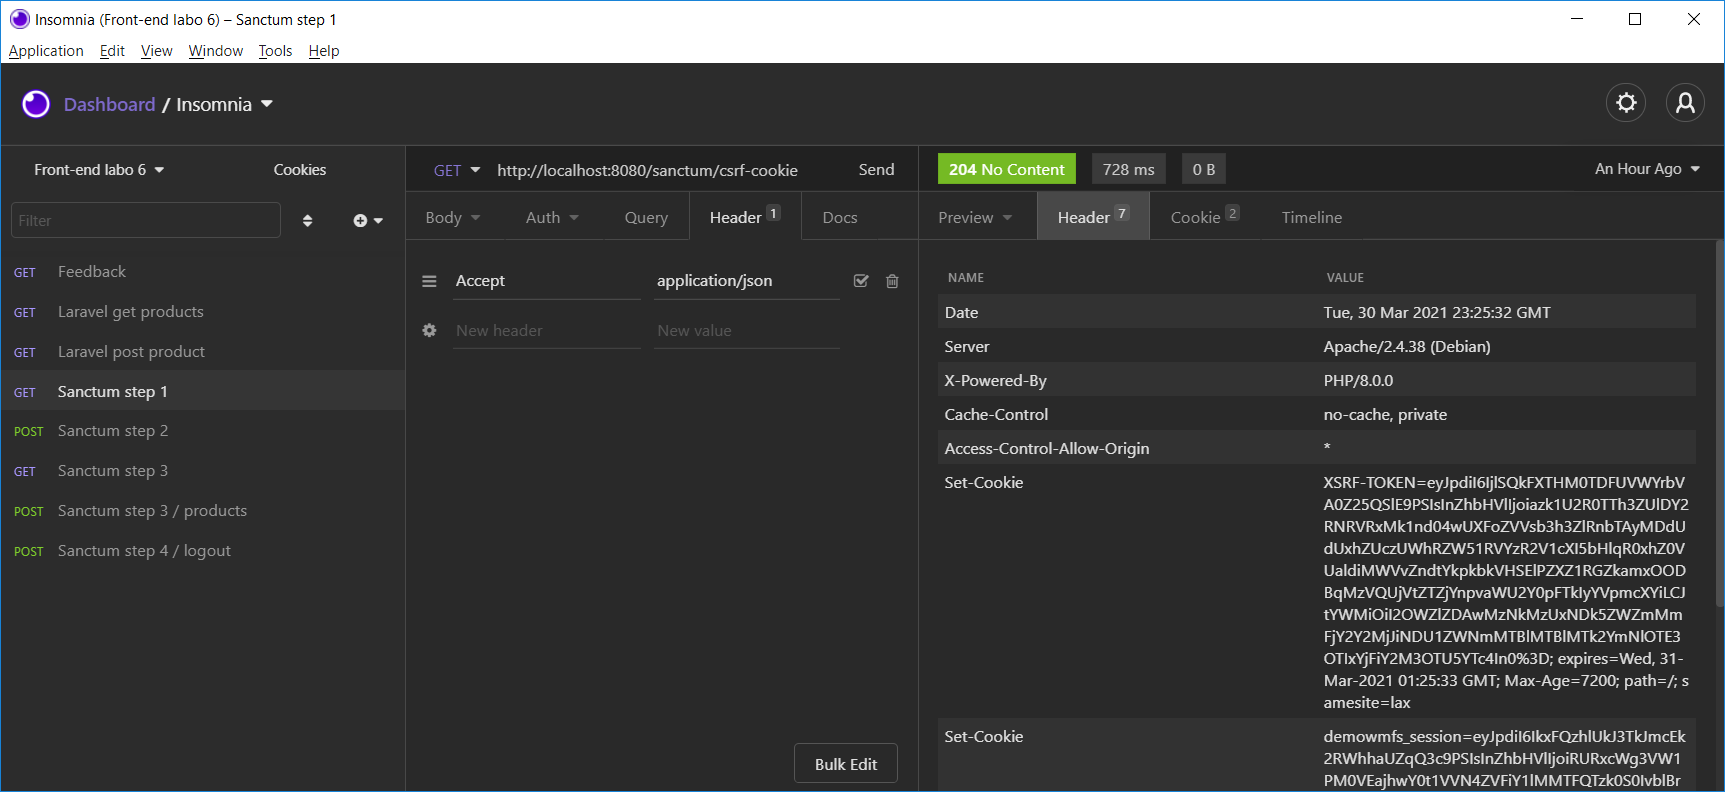Toggle the Accept header enabled checkbox
1725x792 pixels.
(x=861, y=281)
